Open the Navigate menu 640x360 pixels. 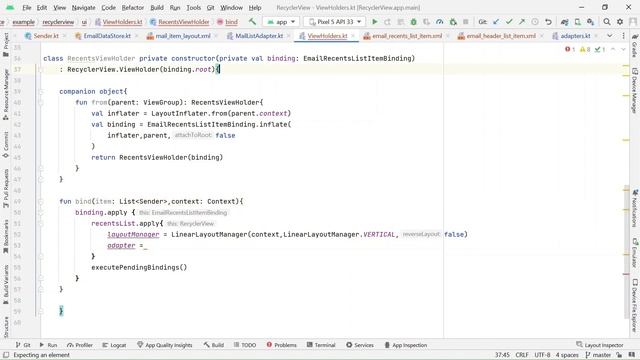pyautogui.click(x=83, y=7)
